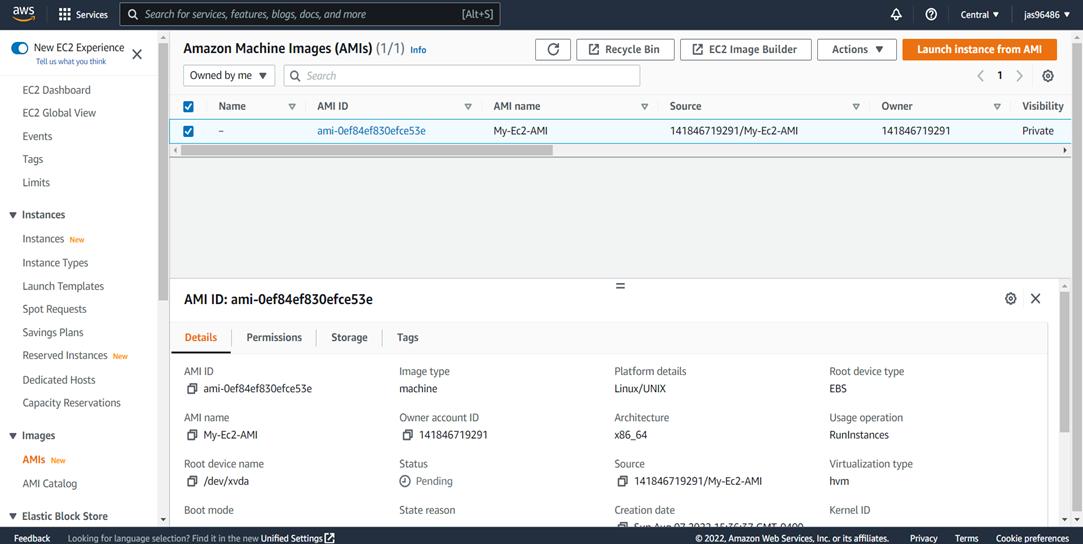Copy the Source value in details

click(x=623, y=481)
